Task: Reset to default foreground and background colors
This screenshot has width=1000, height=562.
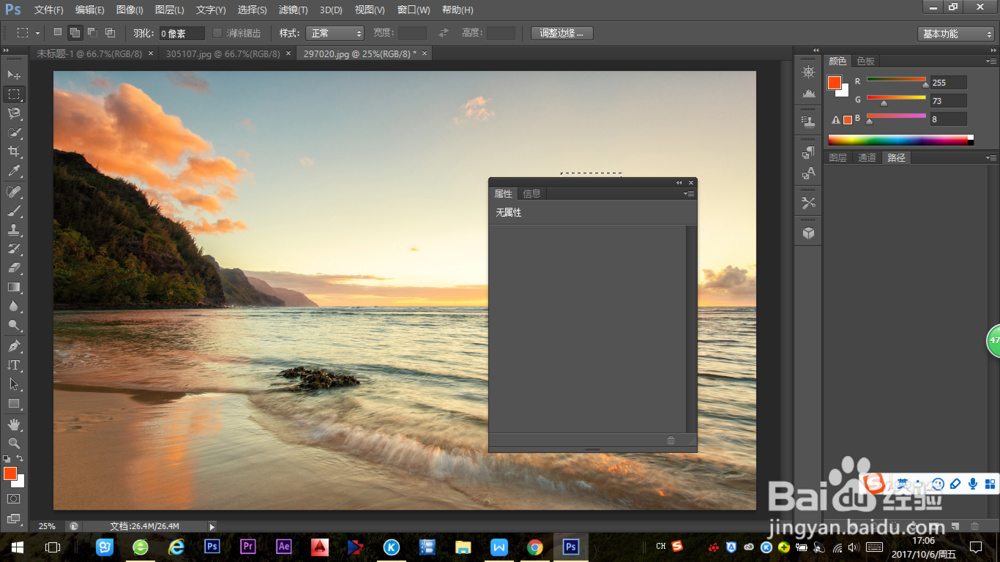Action: [x=6, y=459]
